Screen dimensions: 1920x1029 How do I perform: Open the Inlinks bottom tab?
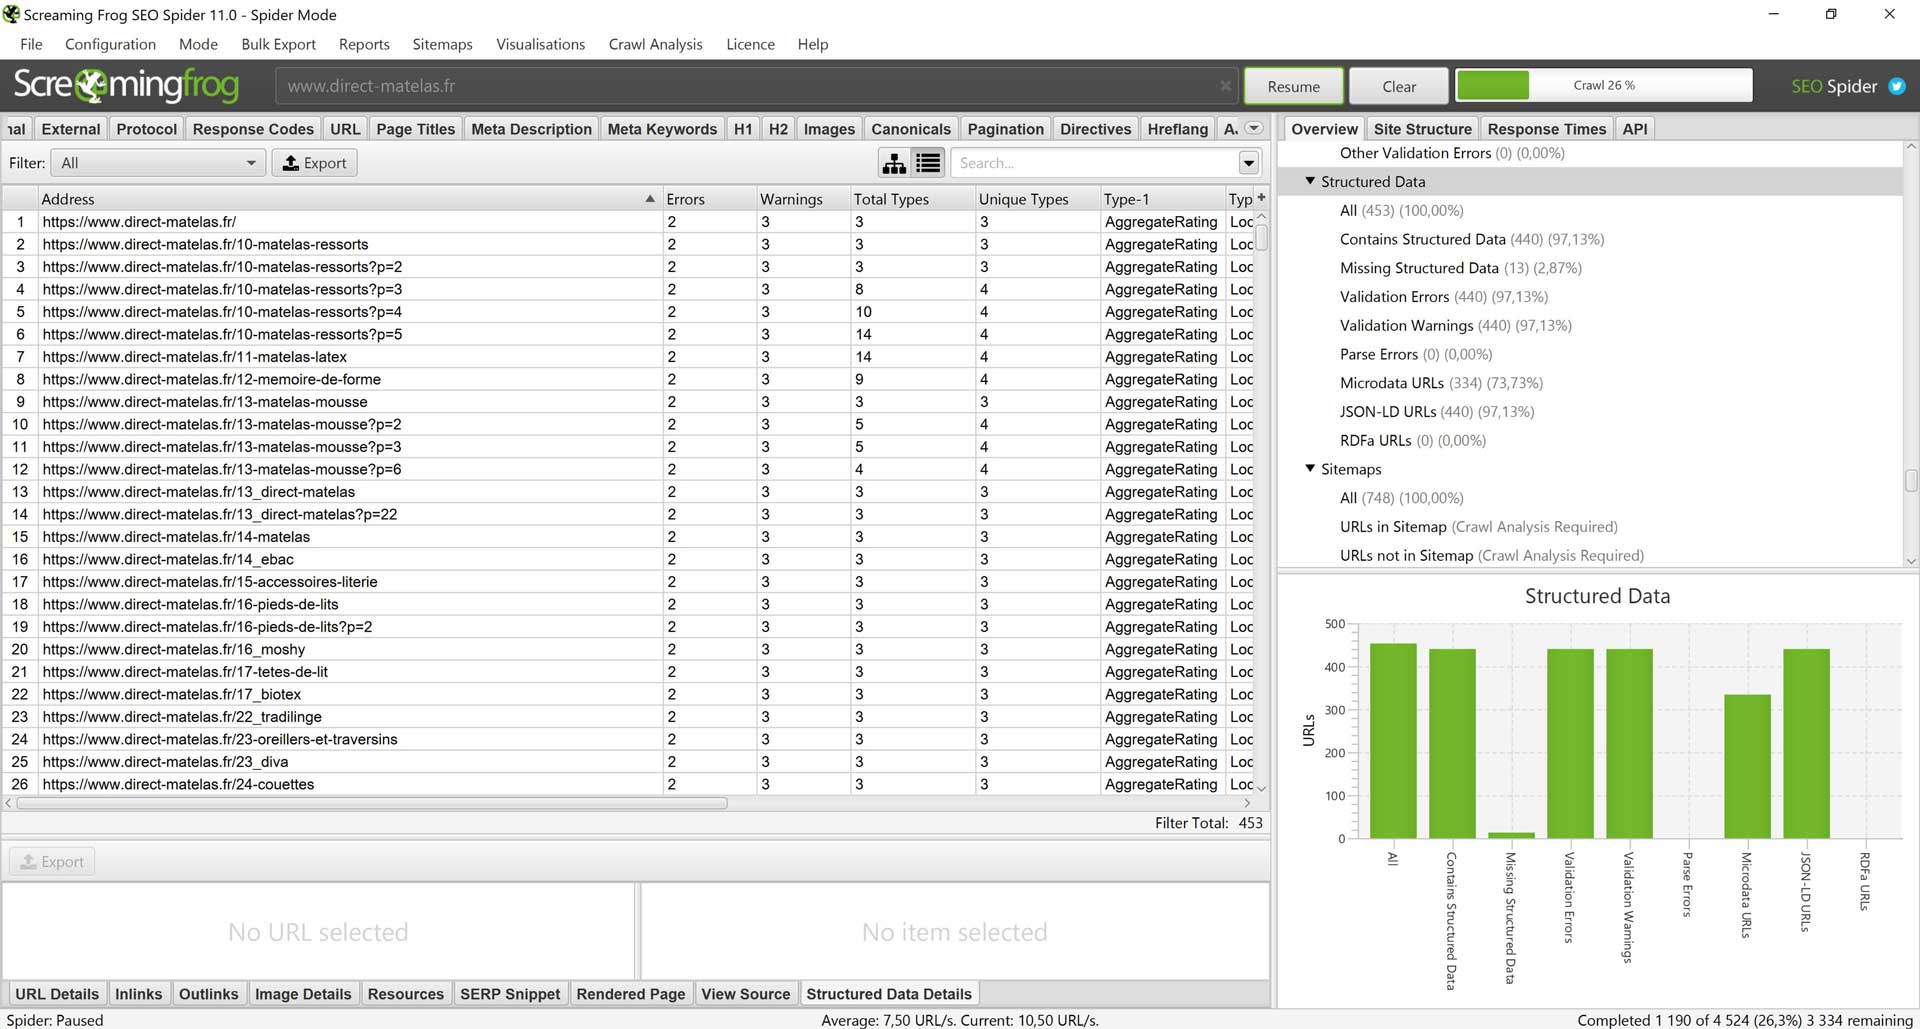pyautogui.click(x=138, y=994)
